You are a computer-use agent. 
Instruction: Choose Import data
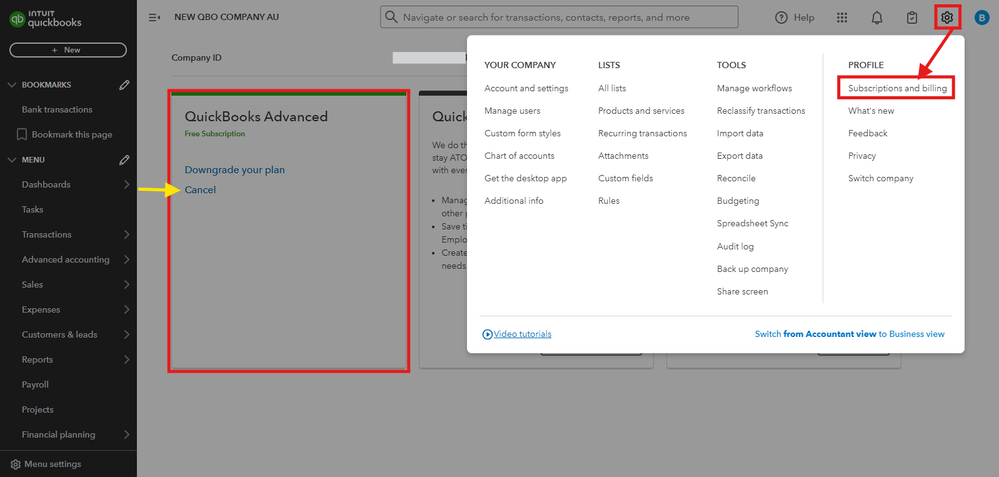[x=740, y=133]
